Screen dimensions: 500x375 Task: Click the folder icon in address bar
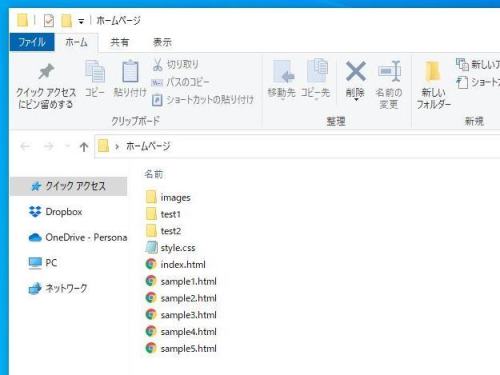(103, 146)
